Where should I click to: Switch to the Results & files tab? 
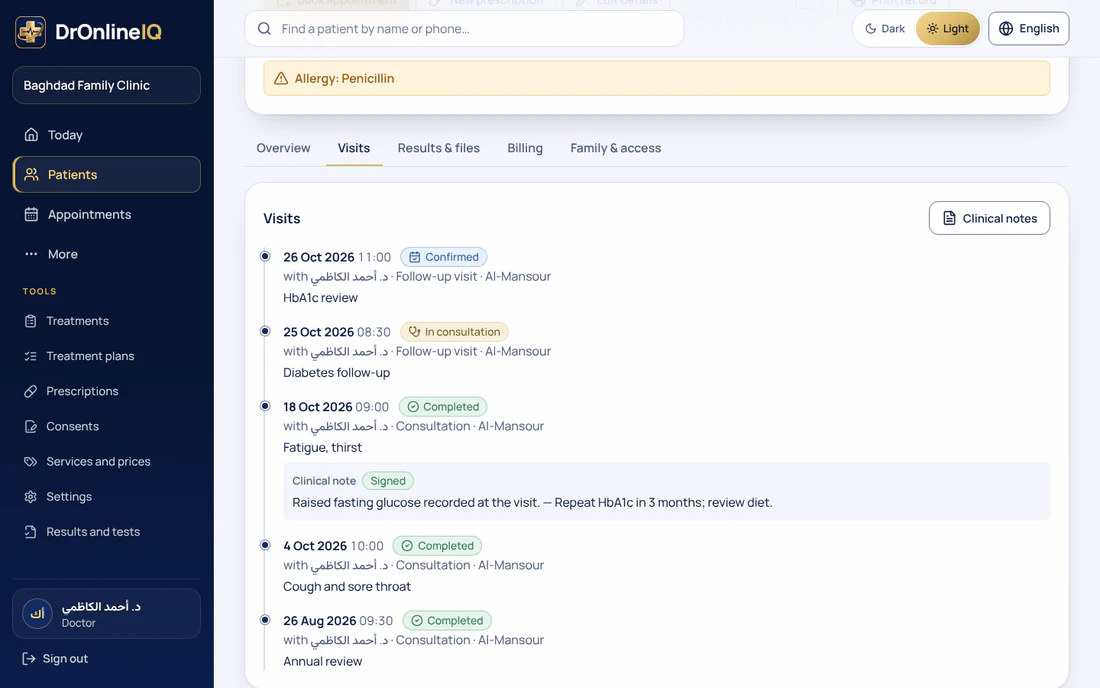click(x=438, y=148)
